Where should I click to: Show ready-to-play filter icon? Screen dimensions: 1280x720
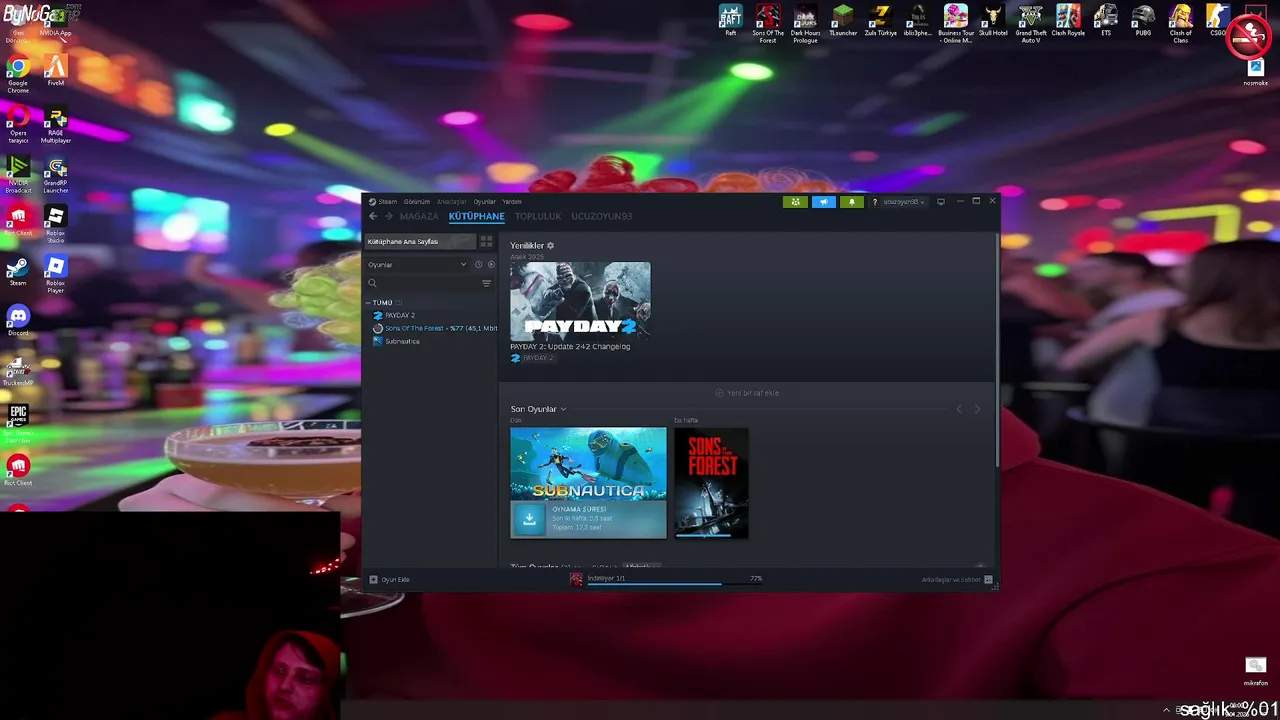tap(491, 265)
